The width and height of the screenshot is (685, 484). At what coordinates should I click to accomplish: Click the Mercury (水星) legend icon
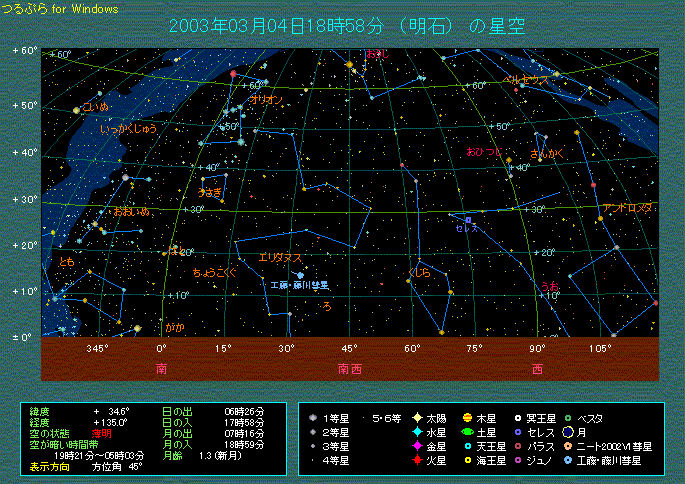pyautogui.click(x=416, y=432)
